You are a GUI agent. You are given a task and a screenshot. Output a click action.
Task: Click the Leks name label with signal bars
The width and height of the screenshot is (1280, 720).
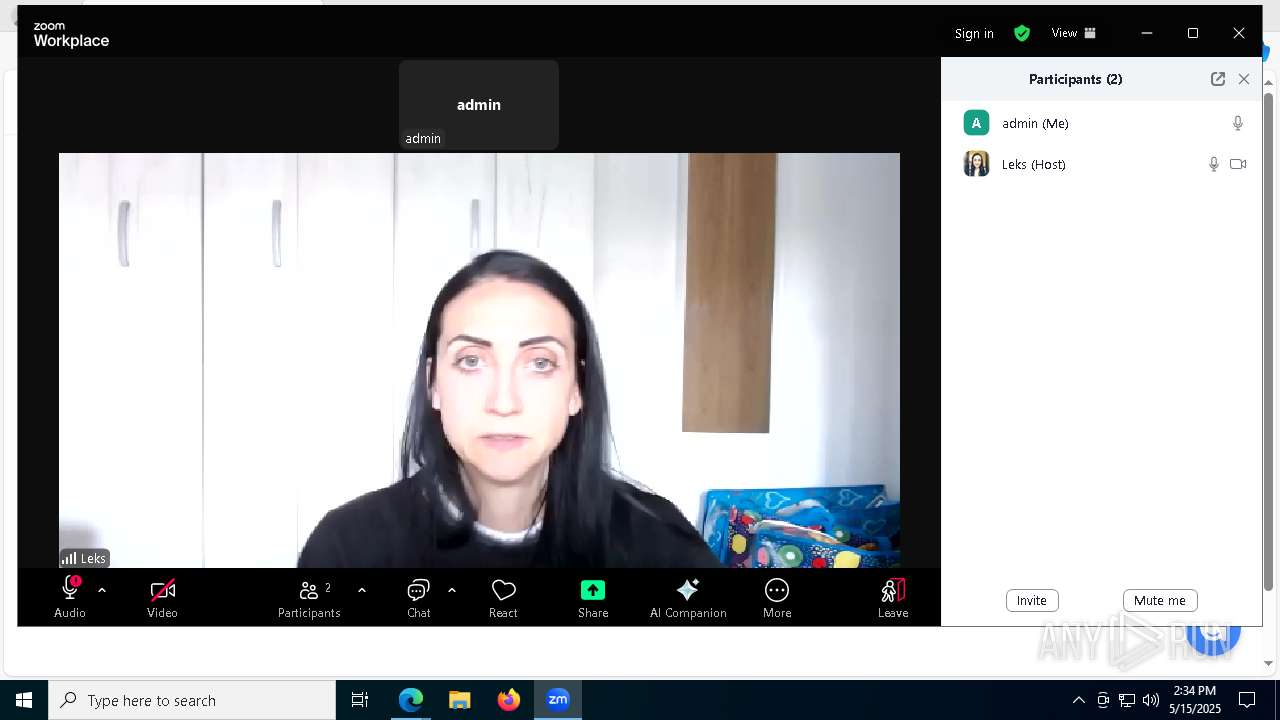(x=84, y=558)
